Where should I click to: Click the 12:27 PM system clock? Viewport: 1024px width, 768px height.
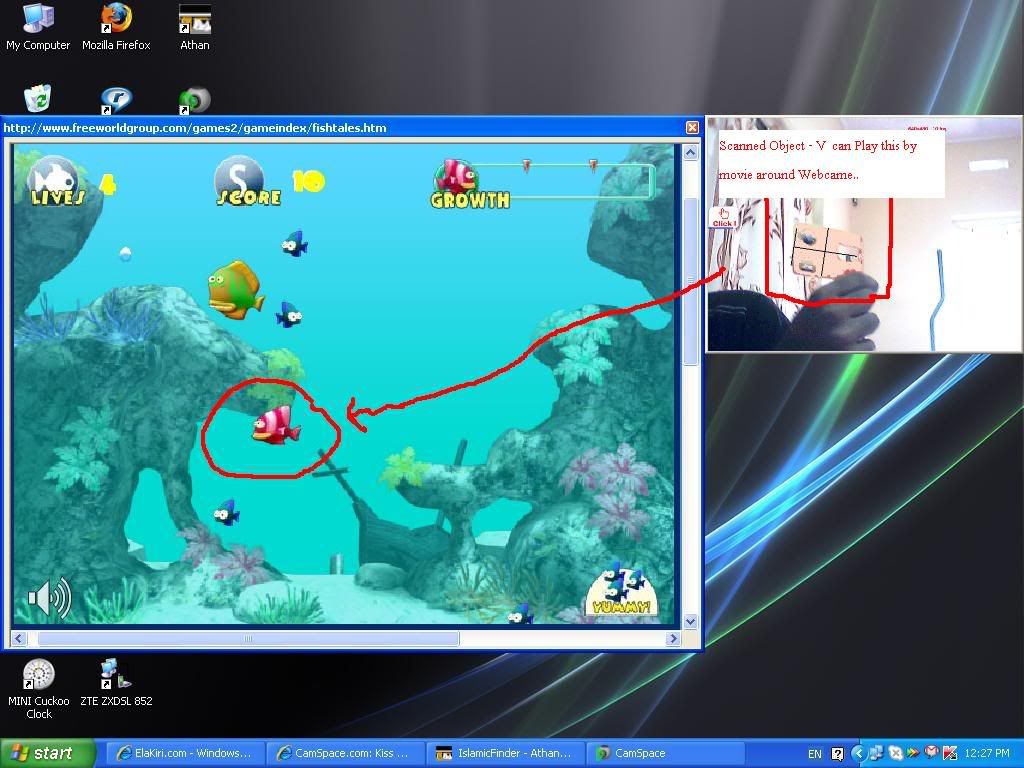[x=986, y=754]
